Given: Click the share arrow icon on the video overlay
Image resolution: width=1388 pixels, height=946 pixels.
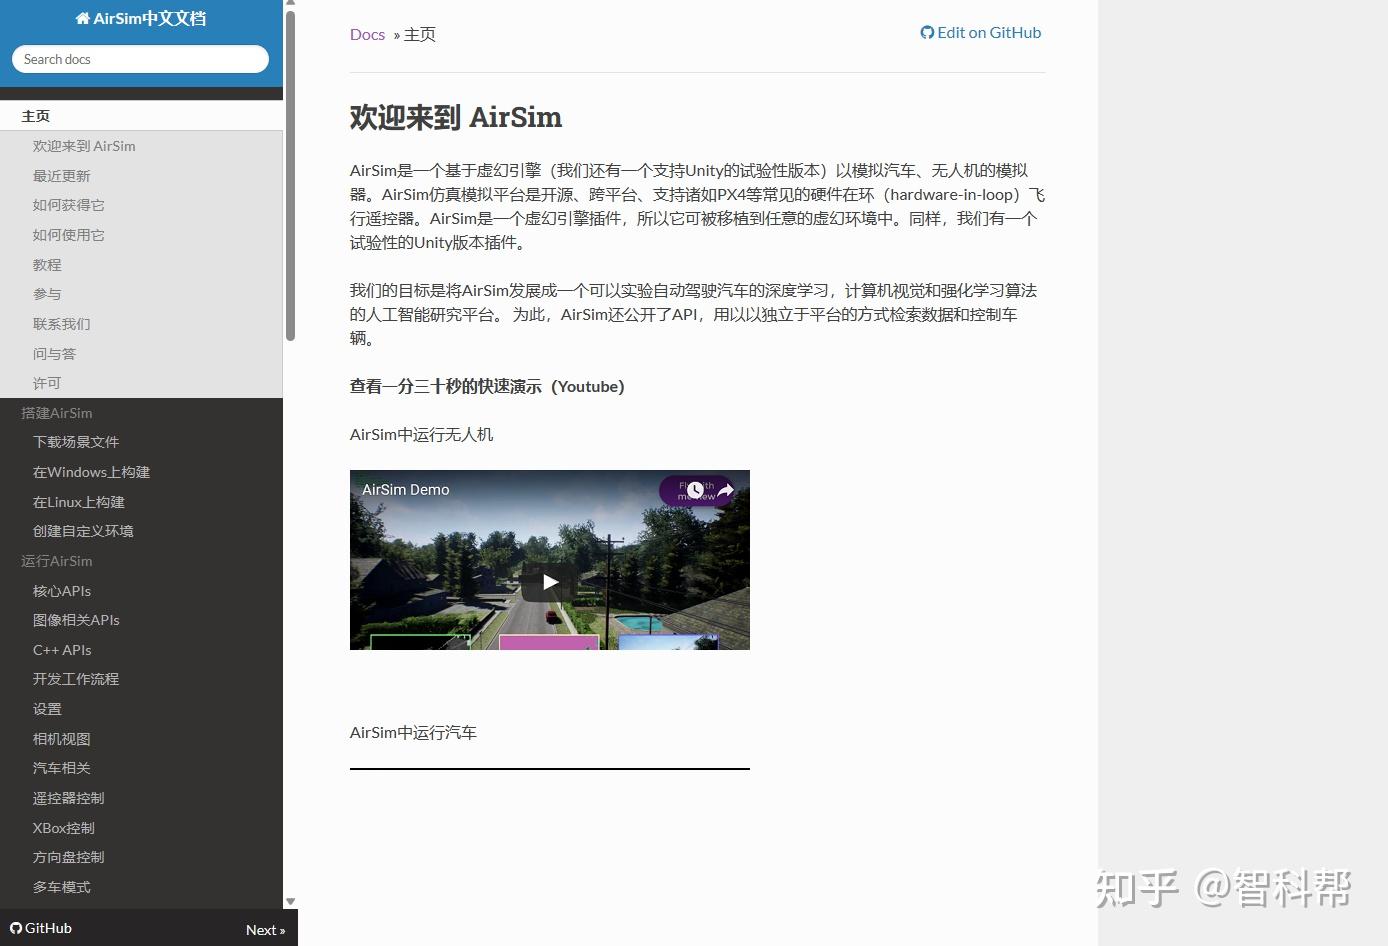Looking at the screenshot, I should tap(725, 489).
